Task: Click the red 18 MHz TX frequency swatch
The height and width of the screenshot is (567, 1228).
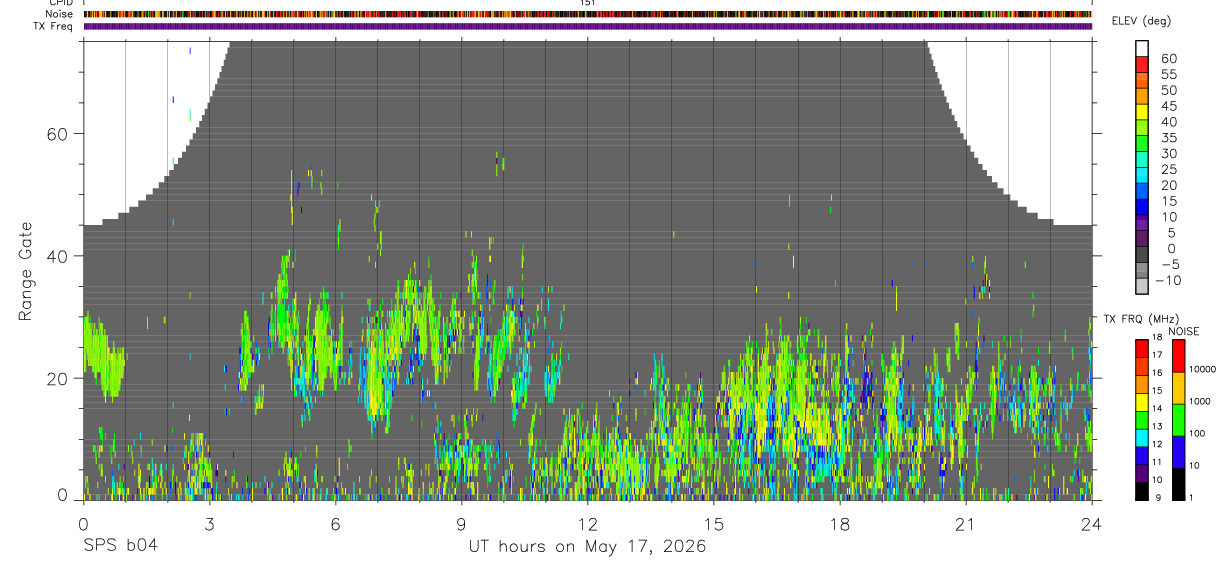Action: tap(1142, 349)
